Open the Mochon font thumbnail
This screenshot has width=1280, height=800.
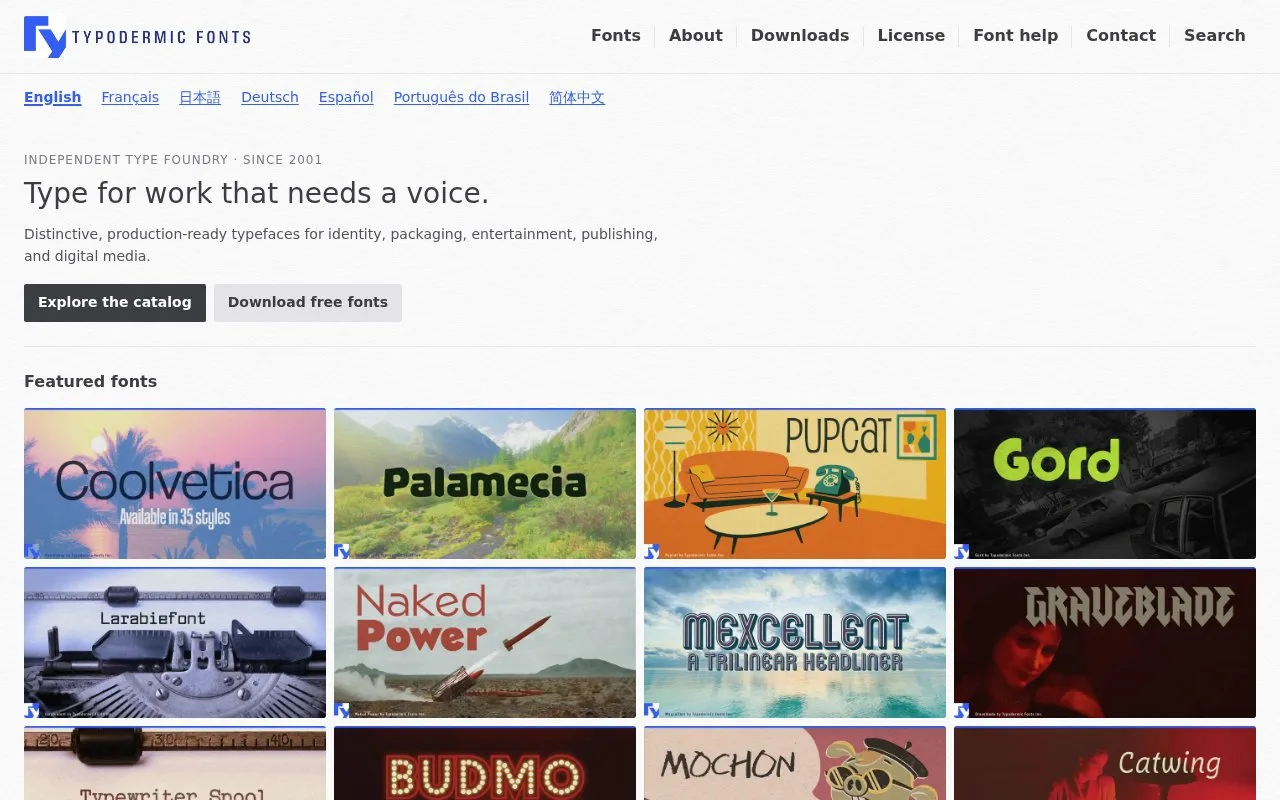[x=795, y=764]
